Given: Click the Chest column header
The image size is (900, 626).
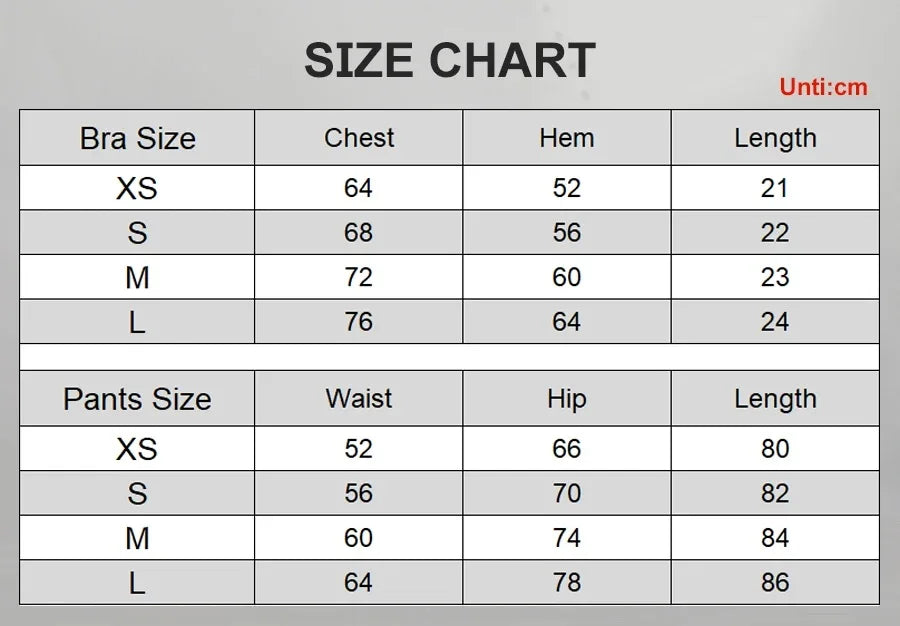Looking at the screenshot, I should [359, 138].
